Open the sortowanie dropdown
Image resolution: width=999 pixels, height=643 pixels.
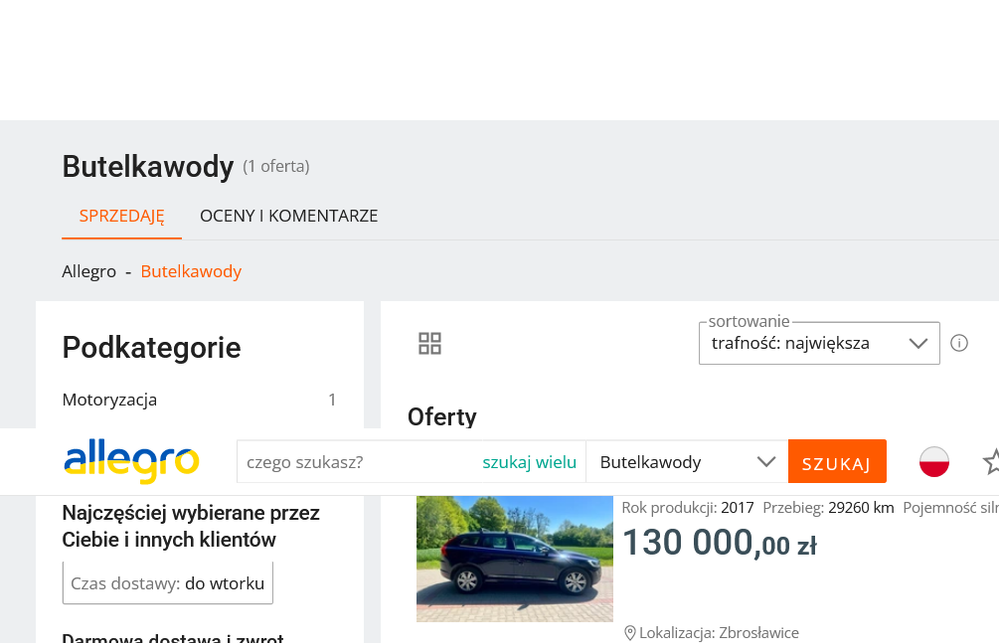(x=818, y=343)
